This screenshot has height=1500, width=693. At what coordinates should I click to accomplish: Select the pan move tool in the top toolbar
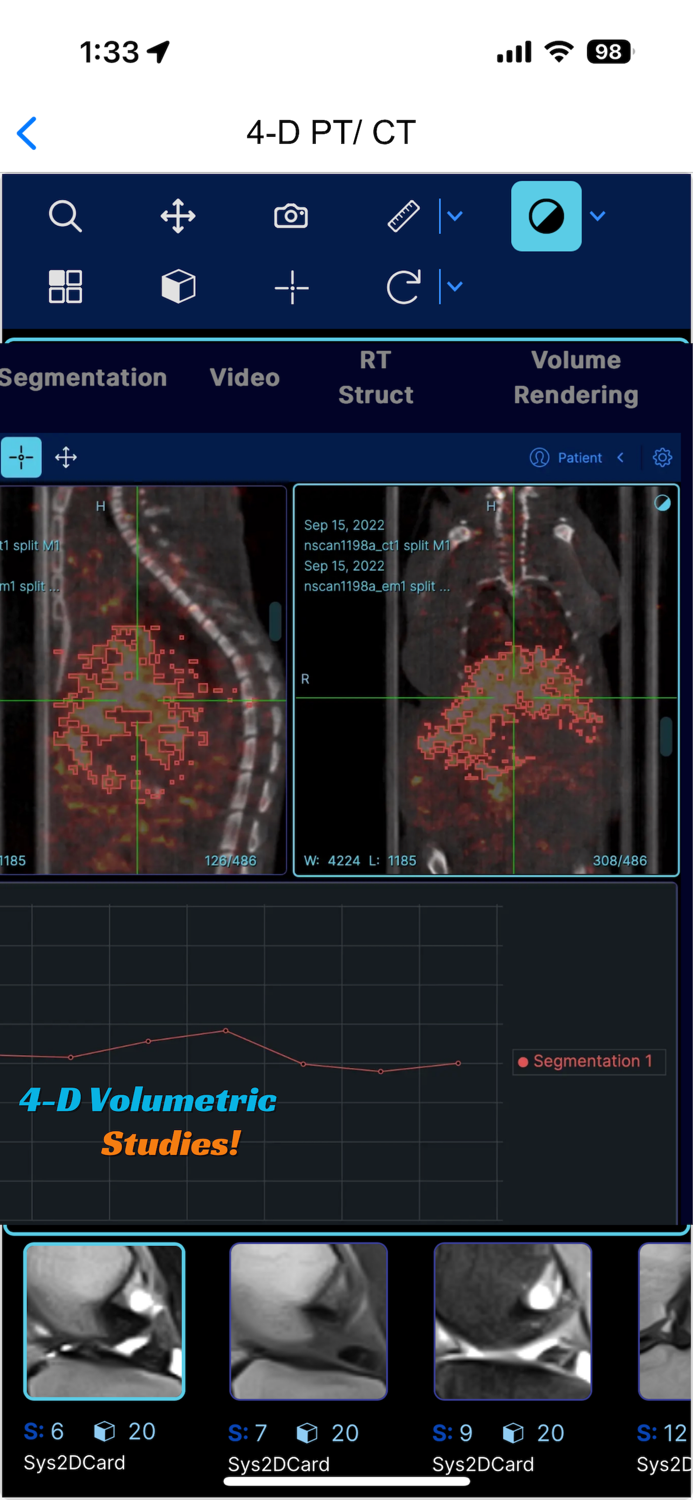point(178,216)
